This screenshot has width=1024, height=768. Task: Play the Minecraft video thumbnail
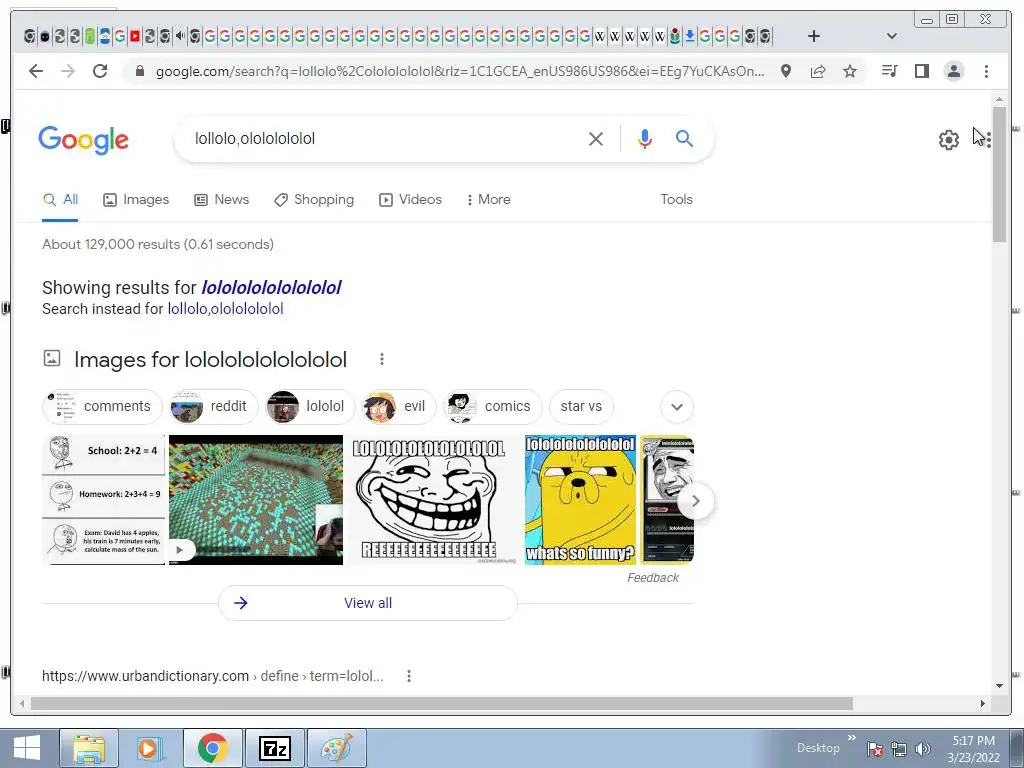pos(255,500)
